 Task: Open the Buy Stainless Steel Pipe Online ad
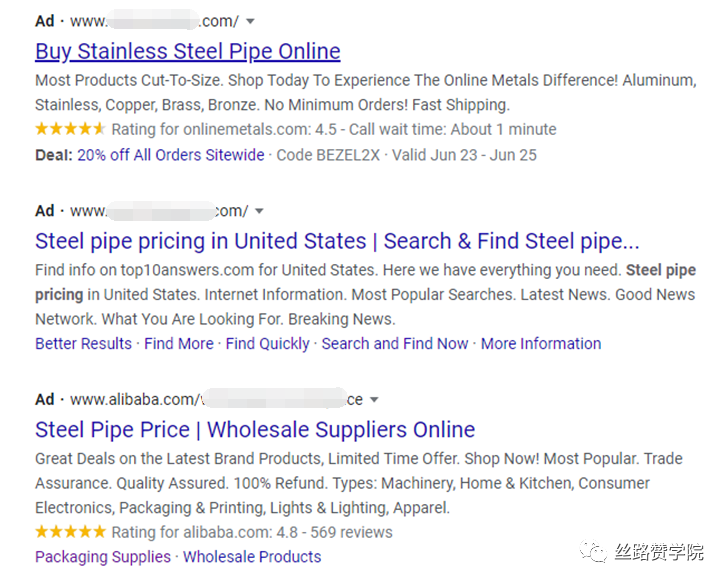tap(188, 51)
